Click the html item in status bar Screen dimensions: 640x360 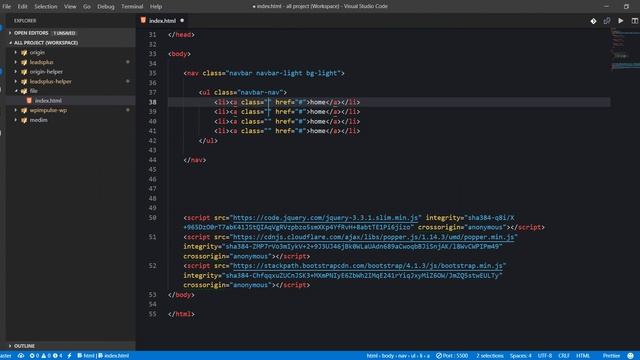tap(86, 356)
